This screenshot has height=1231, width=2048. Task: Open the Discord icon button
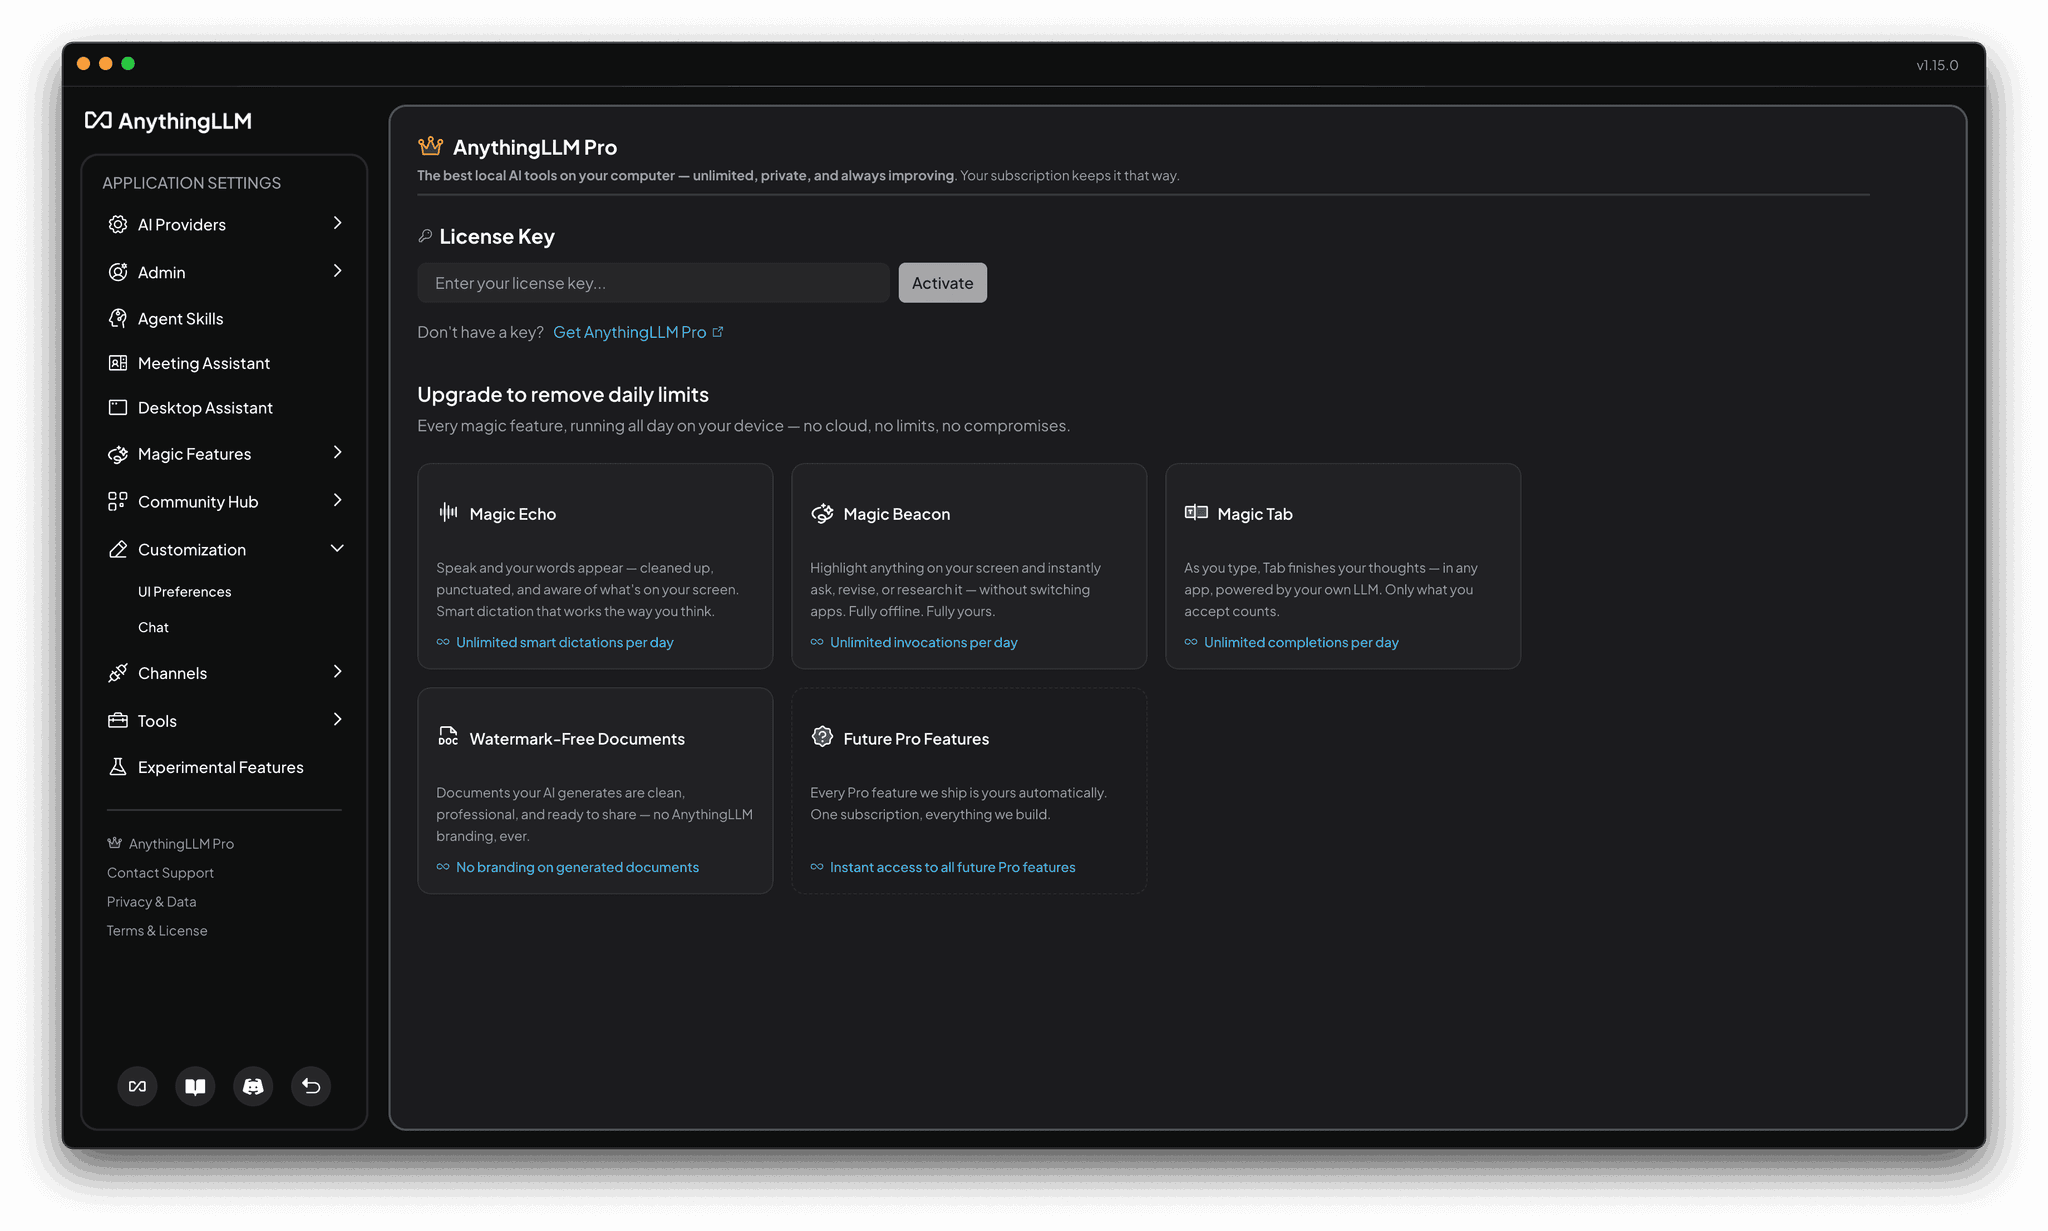coord(253,1086)
